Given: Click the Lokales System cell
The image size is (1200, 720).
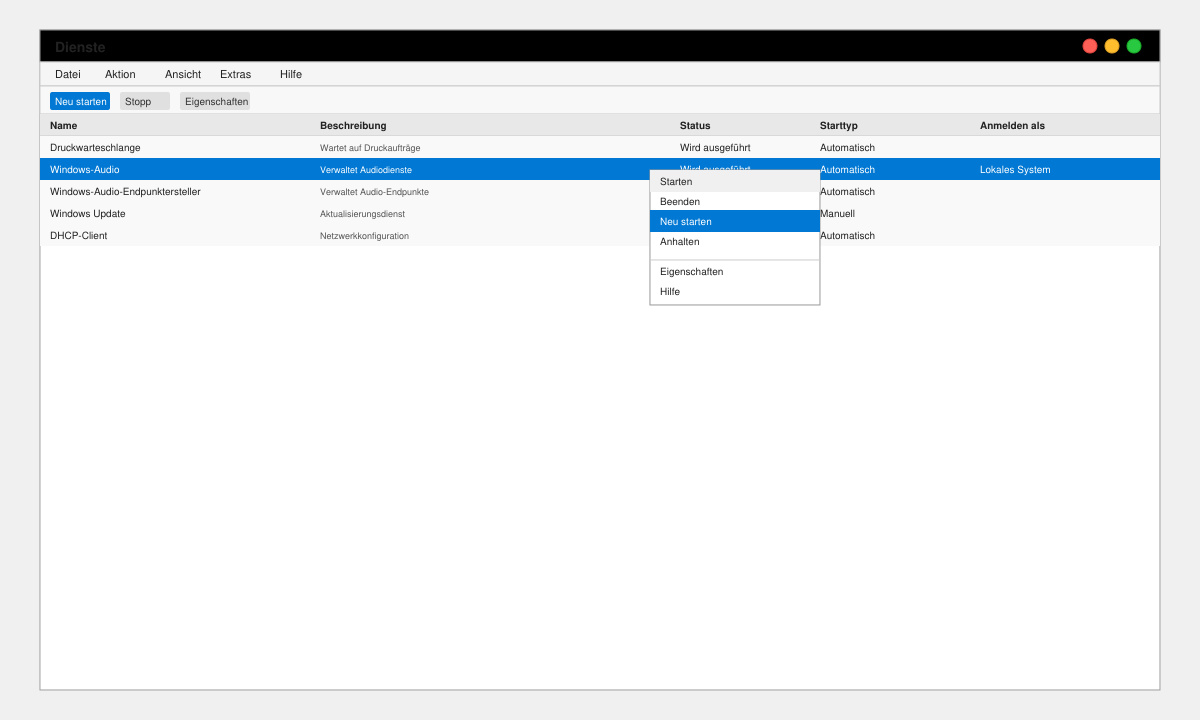Looking at the screenshot, I should (x=1015, y=169).
